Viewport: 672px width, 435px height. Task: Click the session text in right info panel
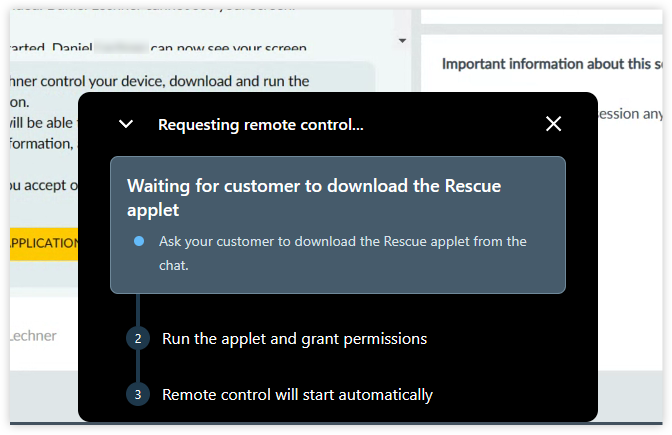[628, 114]
